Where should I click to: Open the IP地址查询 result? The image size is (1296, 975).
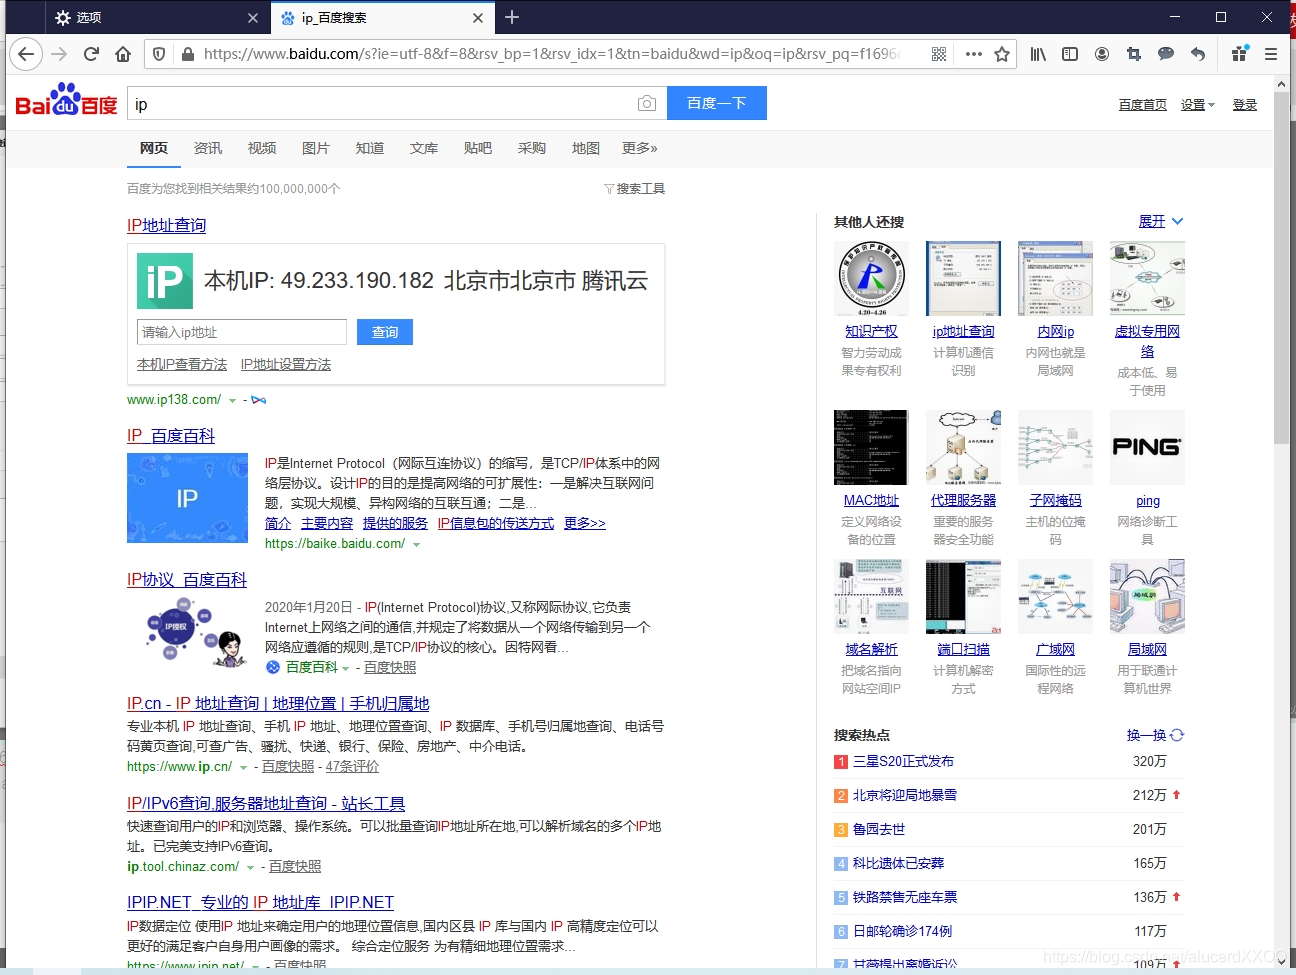pyautogui.click(x=166, y=225)
